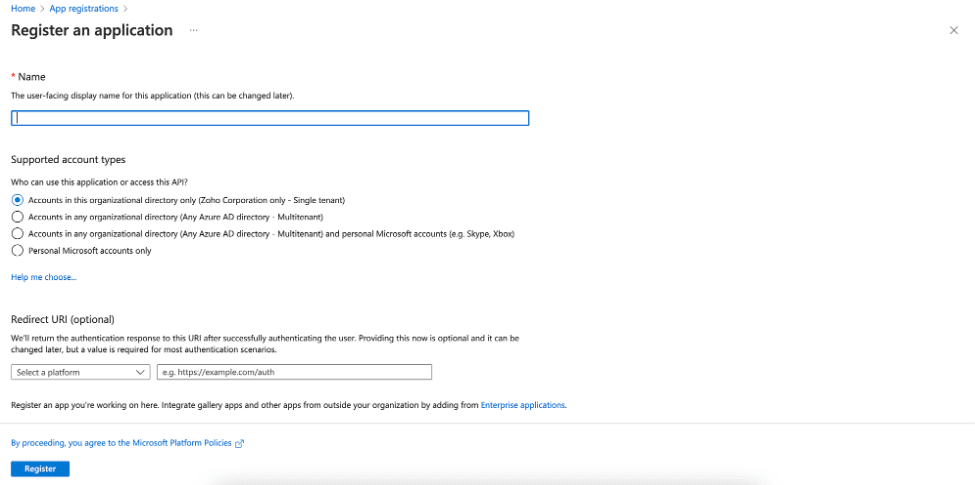Screen dimensions: 975x485
Task: Select single tenant organizational directory option
Action: point(17,200)
